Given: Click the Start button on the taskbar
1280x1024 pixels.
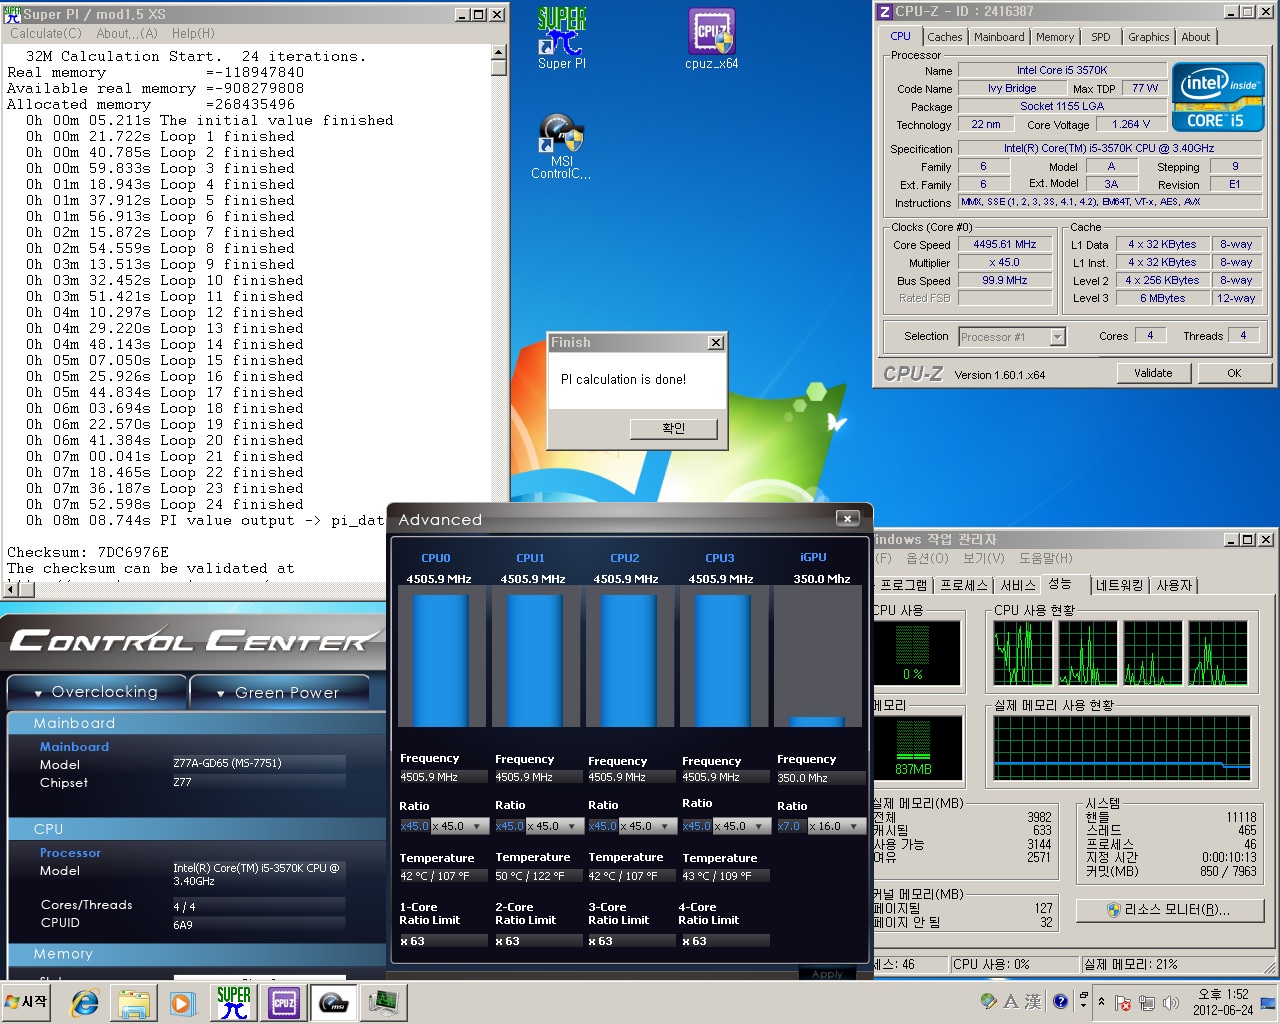Looking at the screenshot, I should click(x=28, y=1002).
